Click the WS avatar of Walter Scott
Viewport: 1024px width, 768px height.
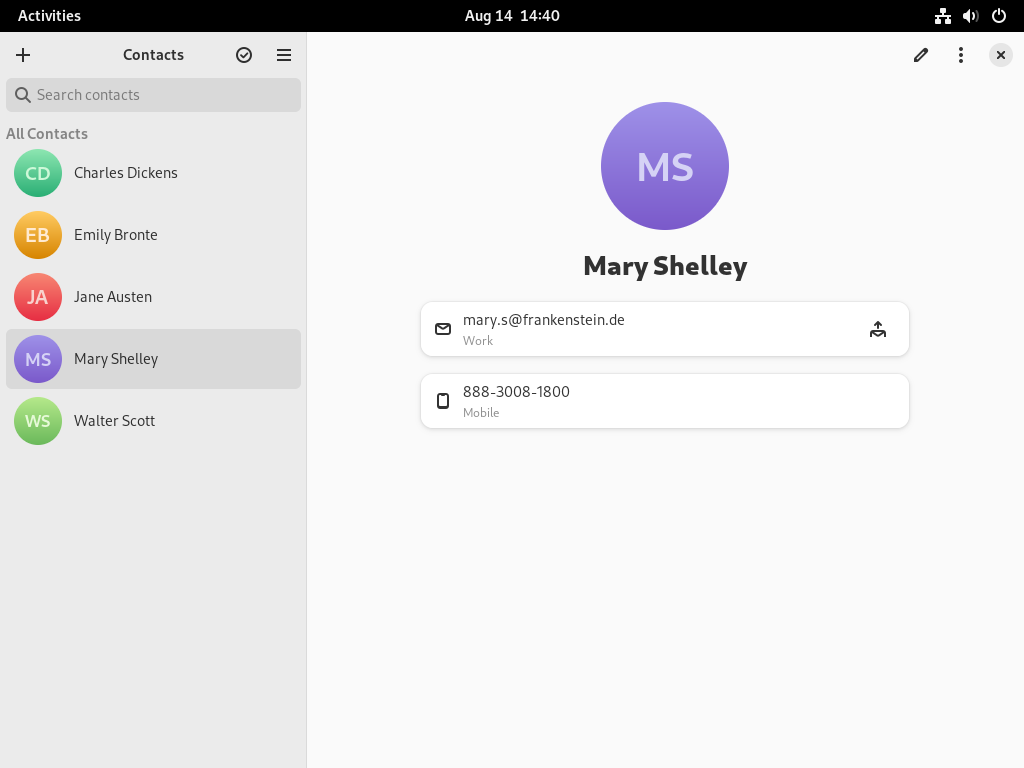(x=38, y=421)
